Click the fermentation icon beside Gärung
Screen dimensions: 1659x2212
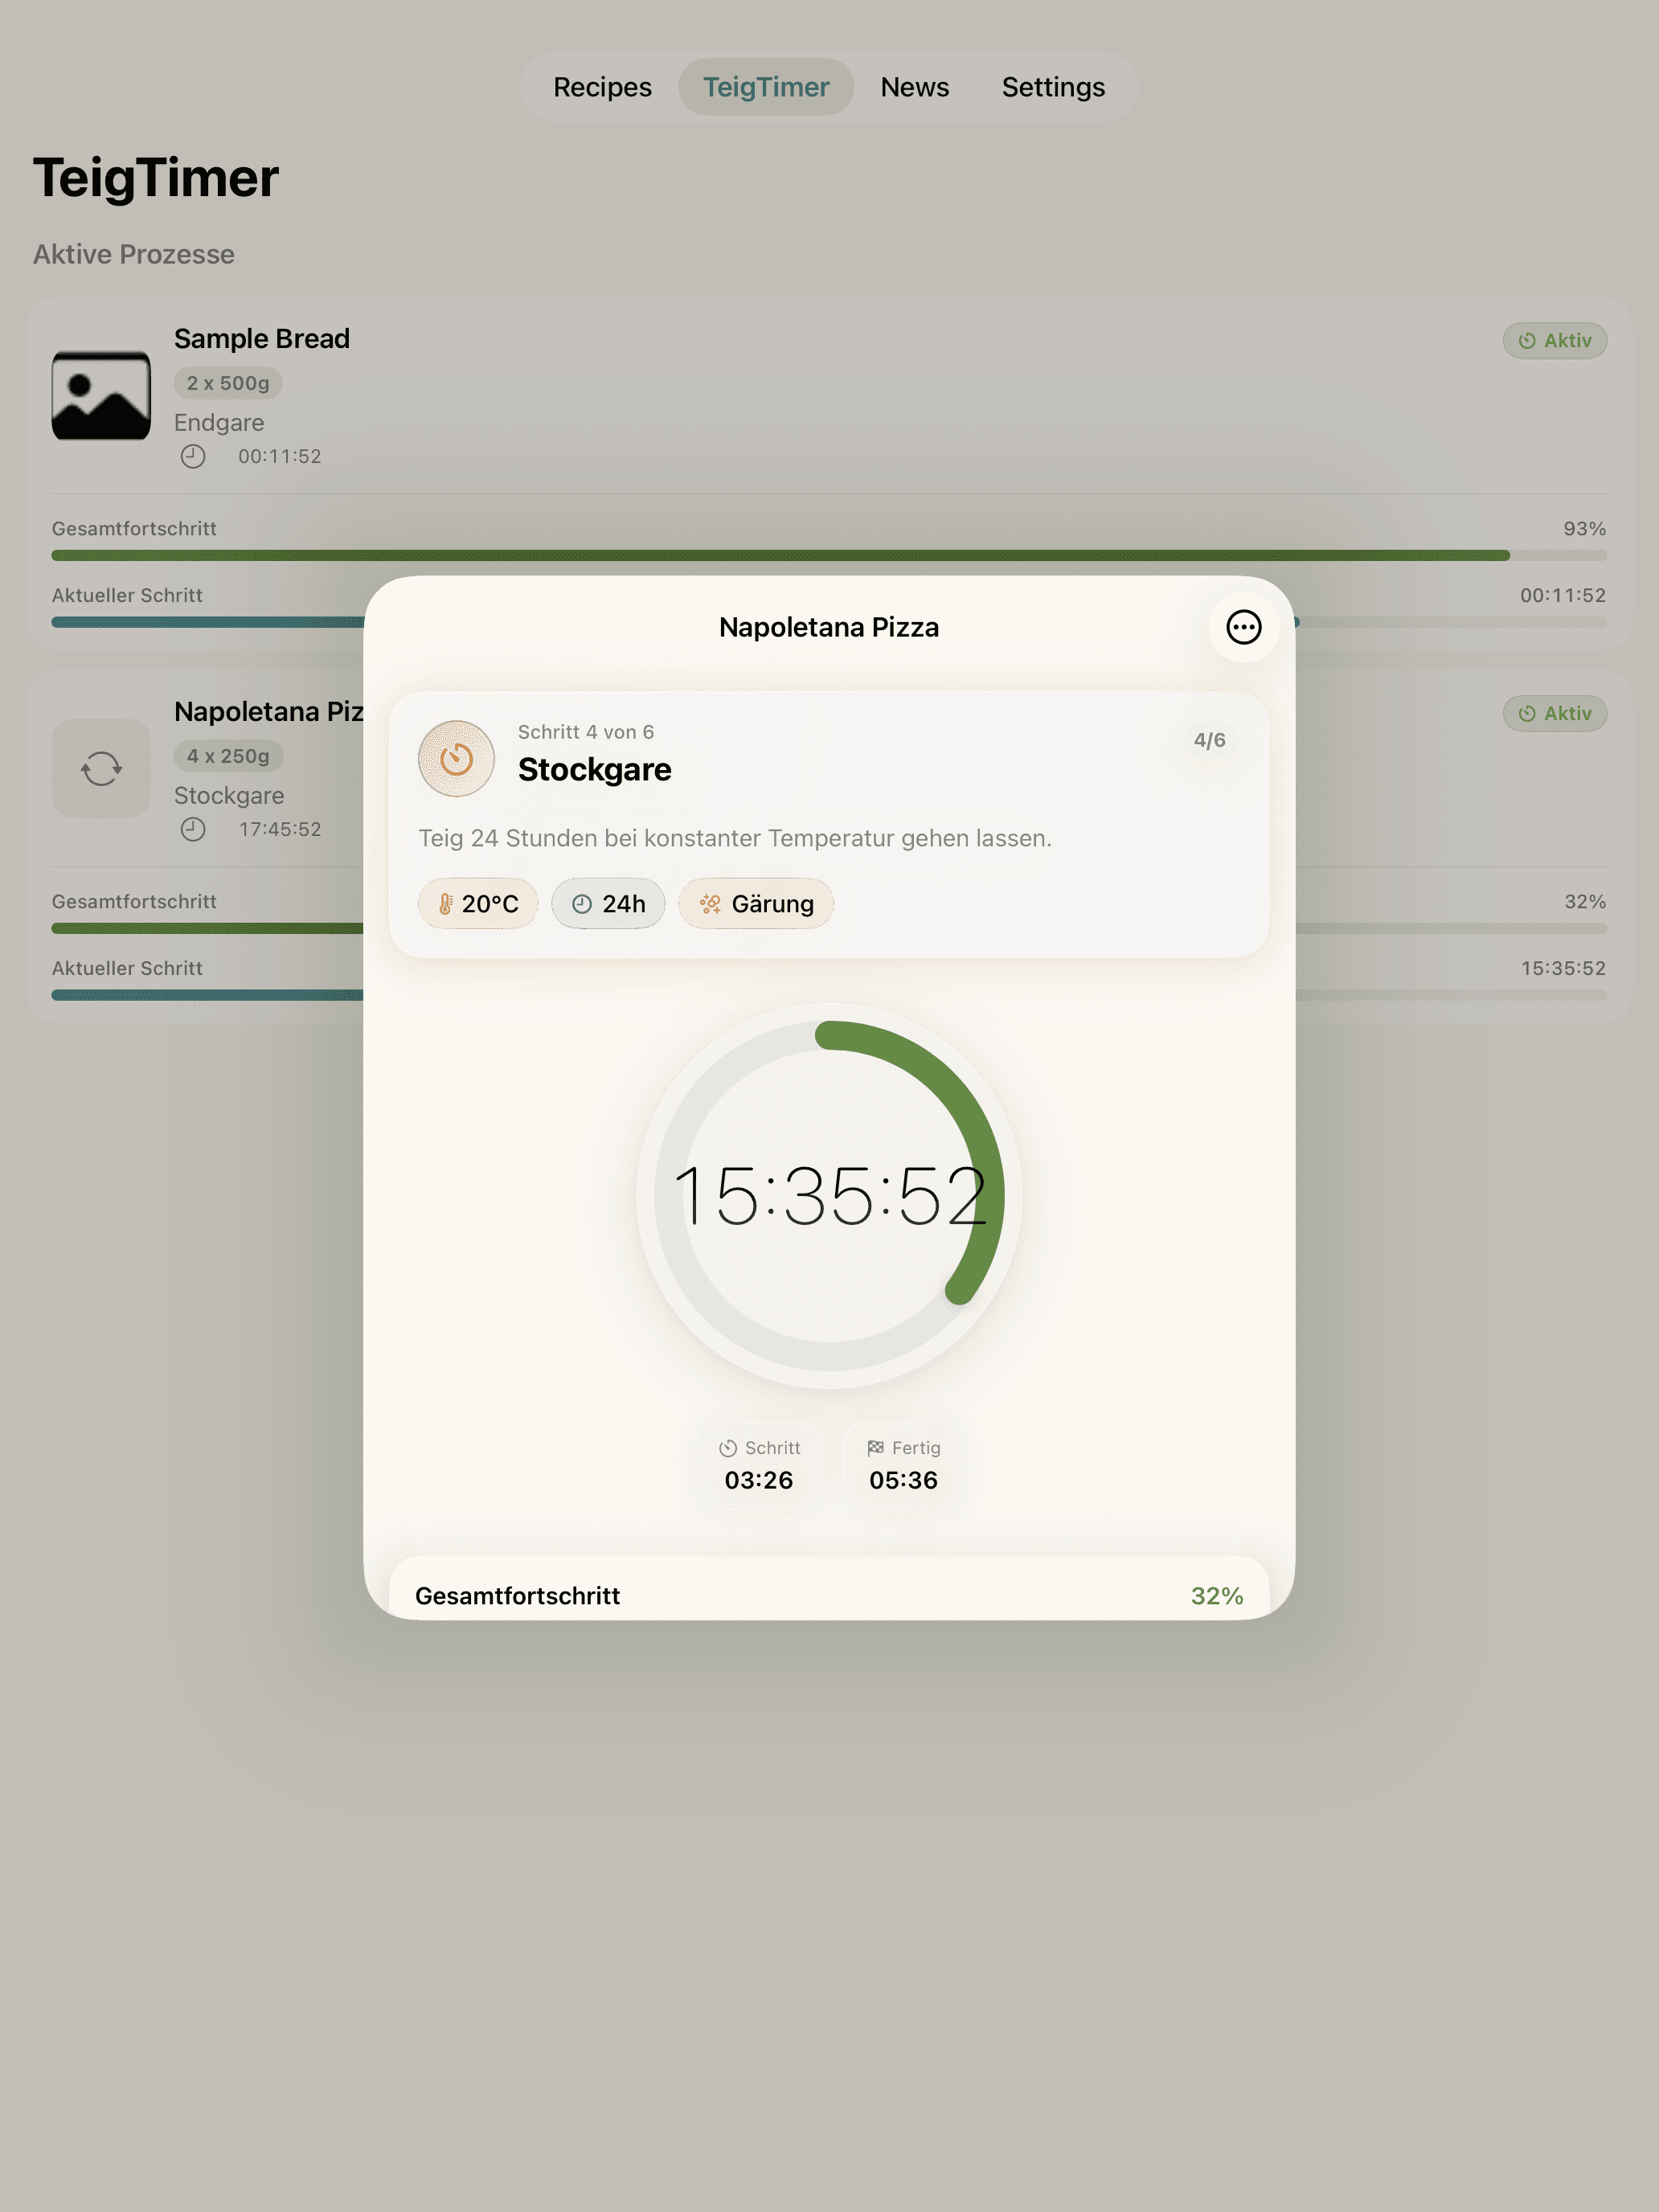710,904
